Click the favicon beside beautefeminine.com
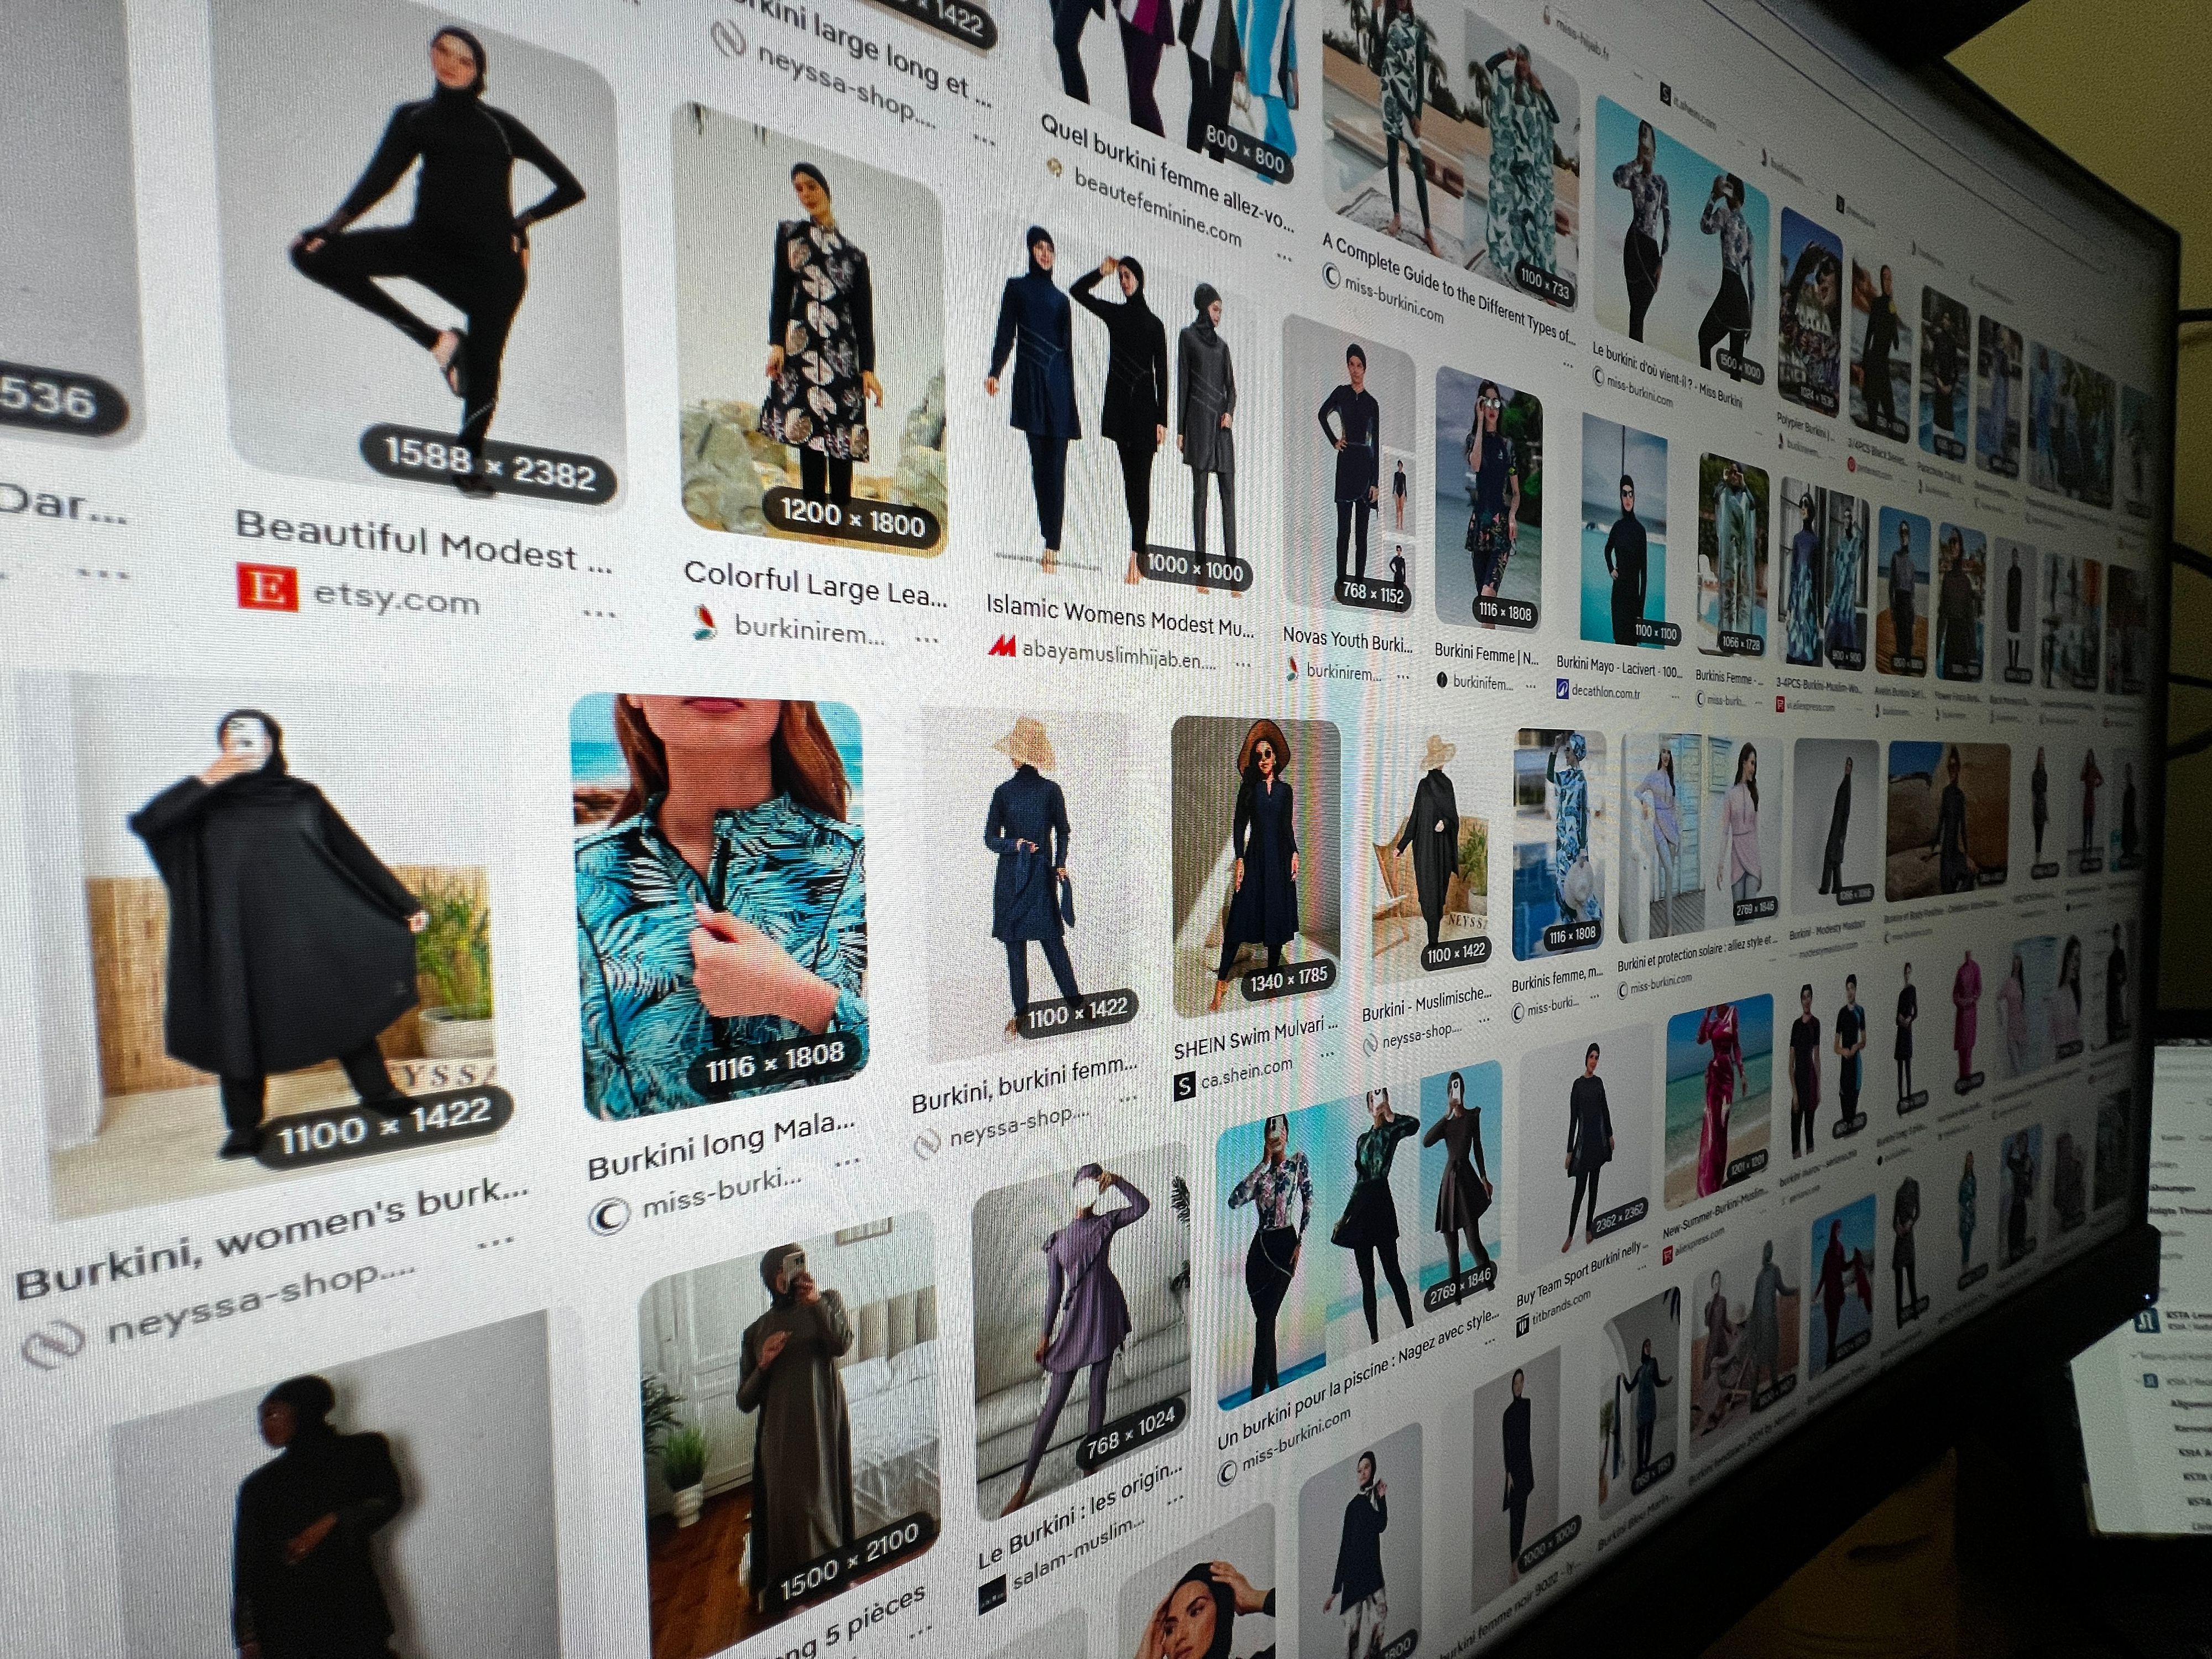This screenshot has width=2212, height=1659. pyautogui.click(x=1054, y=169)
